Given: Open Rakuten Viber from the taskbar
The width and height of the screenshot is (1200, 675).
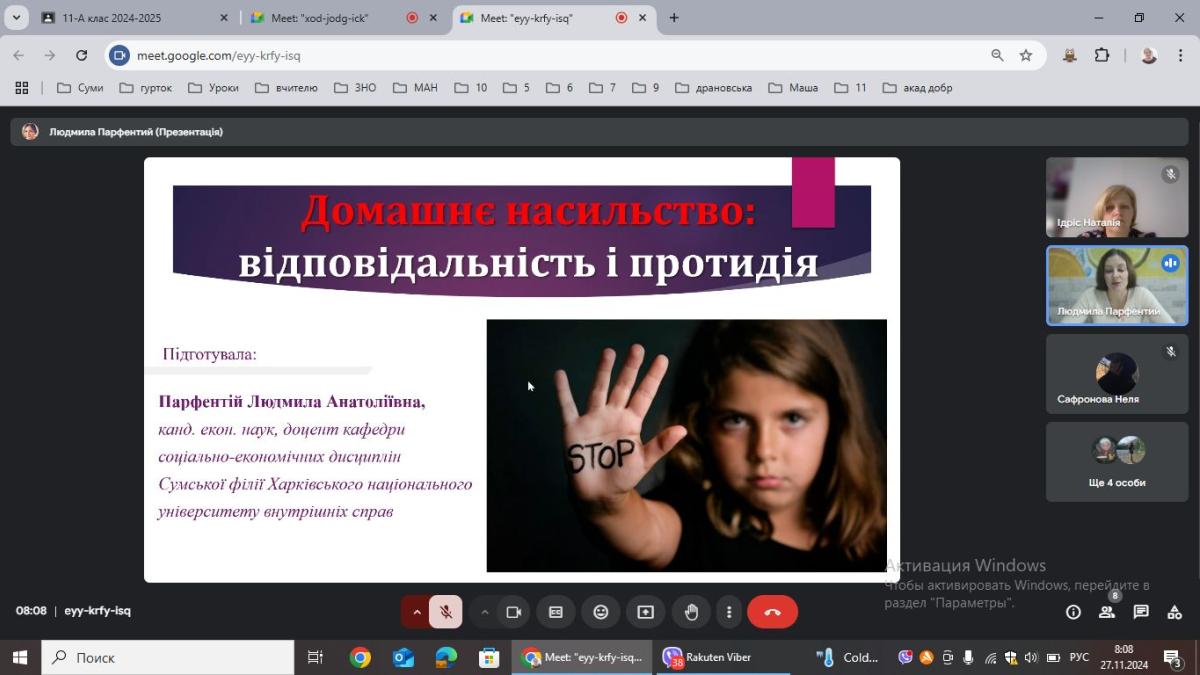Looking at the screenshot, I should (x=708, y=657).
